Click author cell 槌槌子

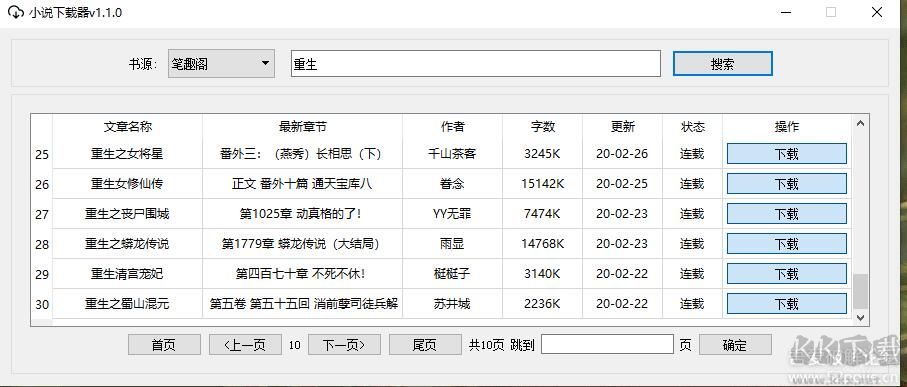pyautogui.click(x=452, y=274)
